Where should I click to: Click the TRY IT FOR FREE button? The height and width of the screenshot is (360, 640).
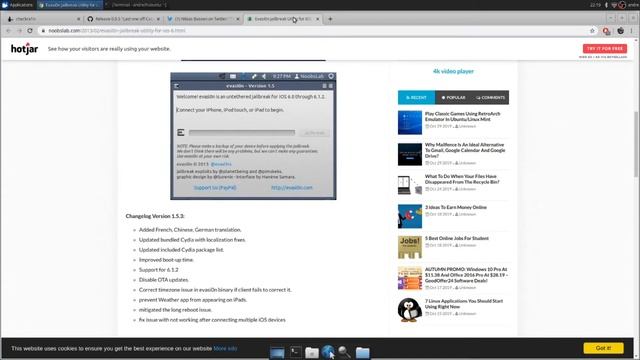604,49
